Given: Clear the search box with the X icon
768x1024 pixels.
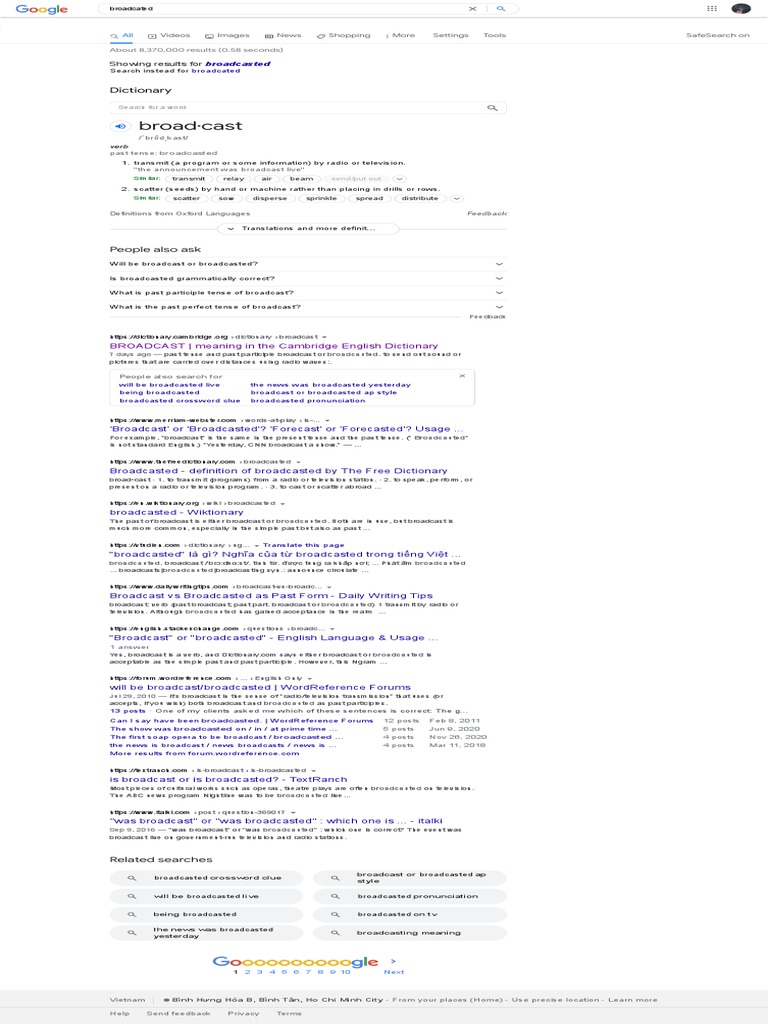Looking at the screenshot, I should tap(473, 9).
